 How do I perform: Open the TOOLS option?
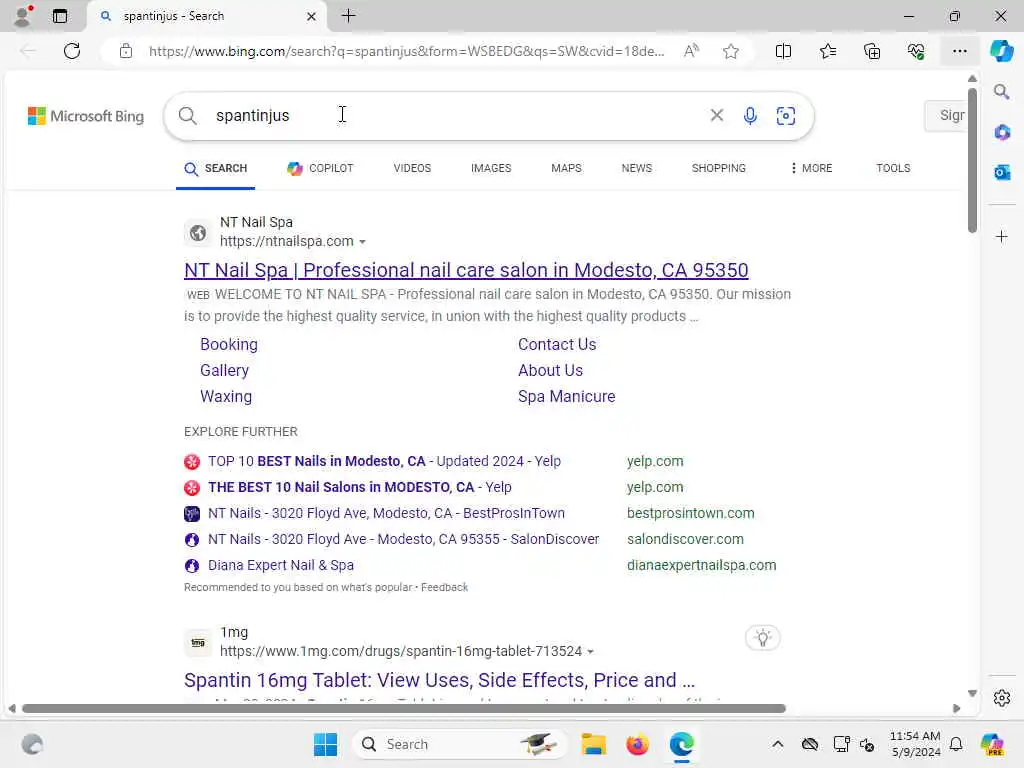click(893, 168)
